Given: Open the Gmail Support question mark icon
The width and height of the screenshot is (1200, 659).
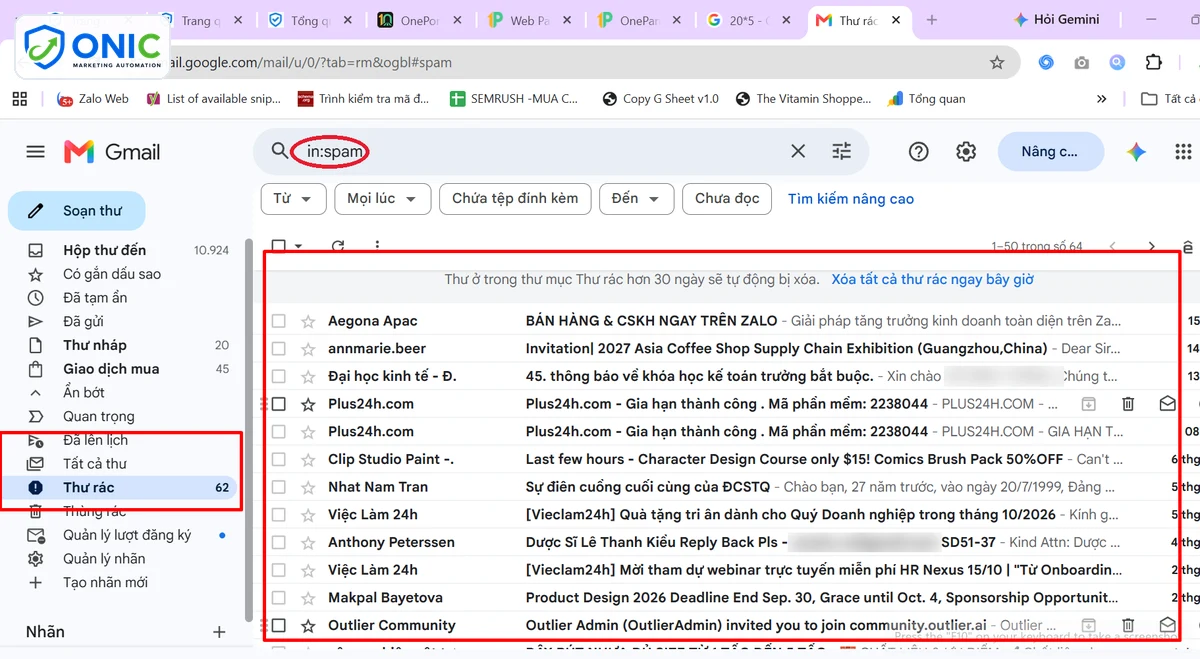Looking at the screenshot, I should point(918,152).
